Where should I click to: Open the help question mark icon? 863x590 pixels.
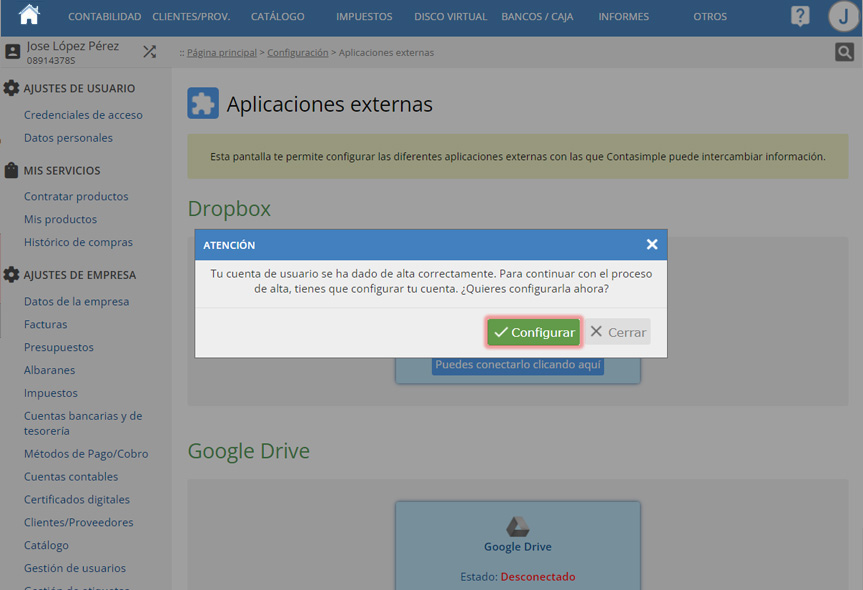tap(800, 16)
